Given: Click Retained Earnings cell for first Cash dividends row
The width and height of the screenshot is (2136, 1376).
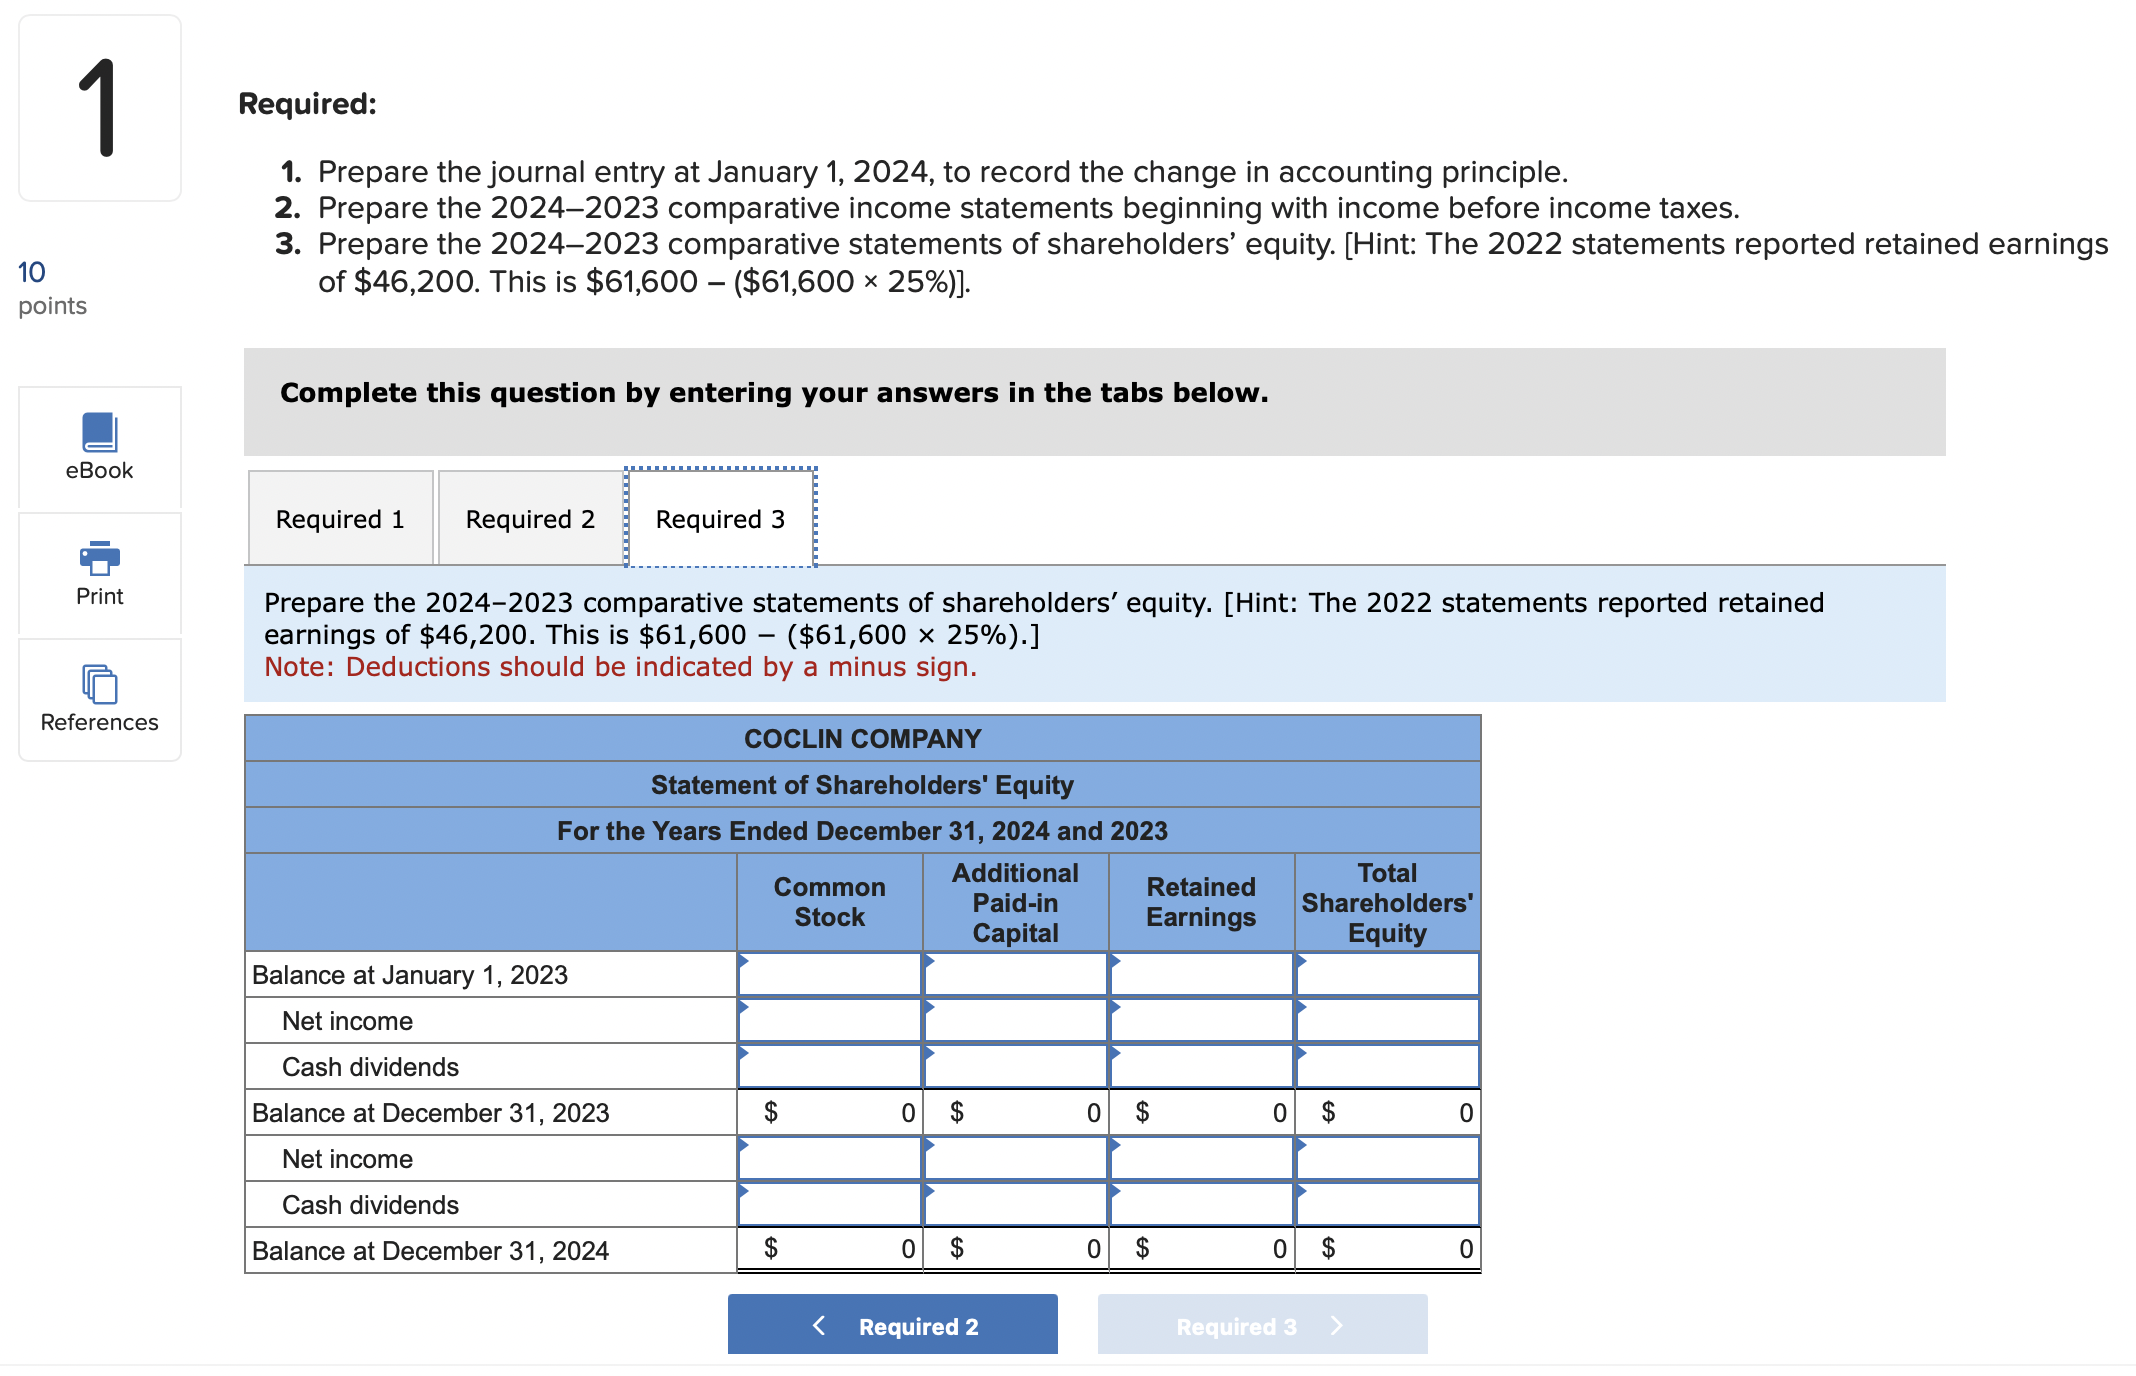Looking at the screenshot, I should (x=1201, y=1066).
